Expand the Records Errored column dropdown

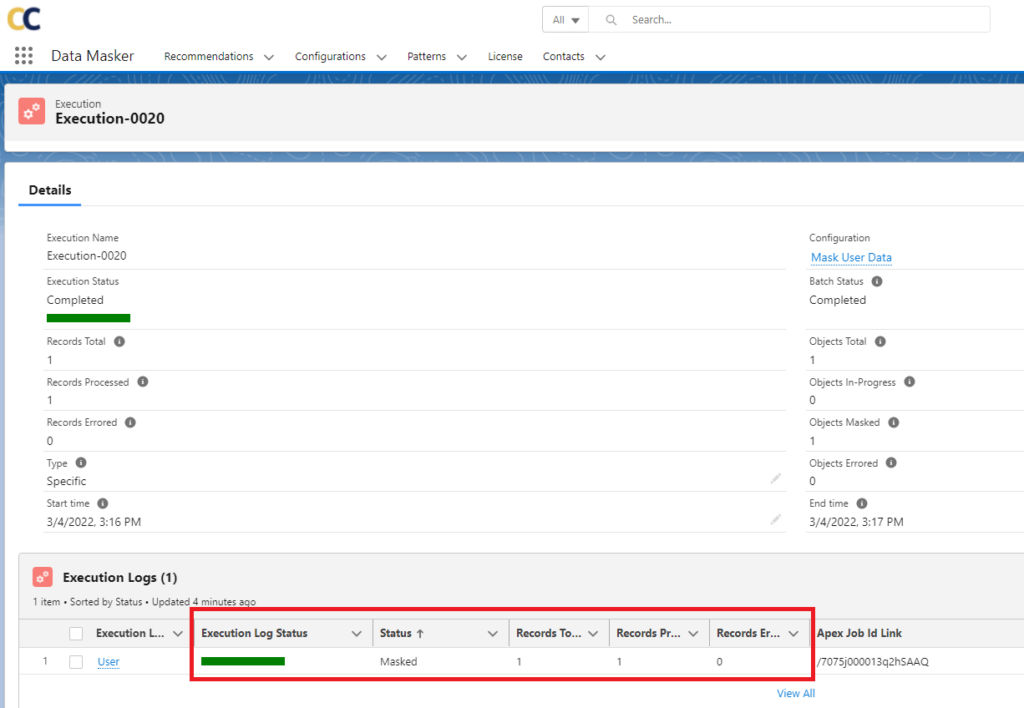(x=794, y=632)
